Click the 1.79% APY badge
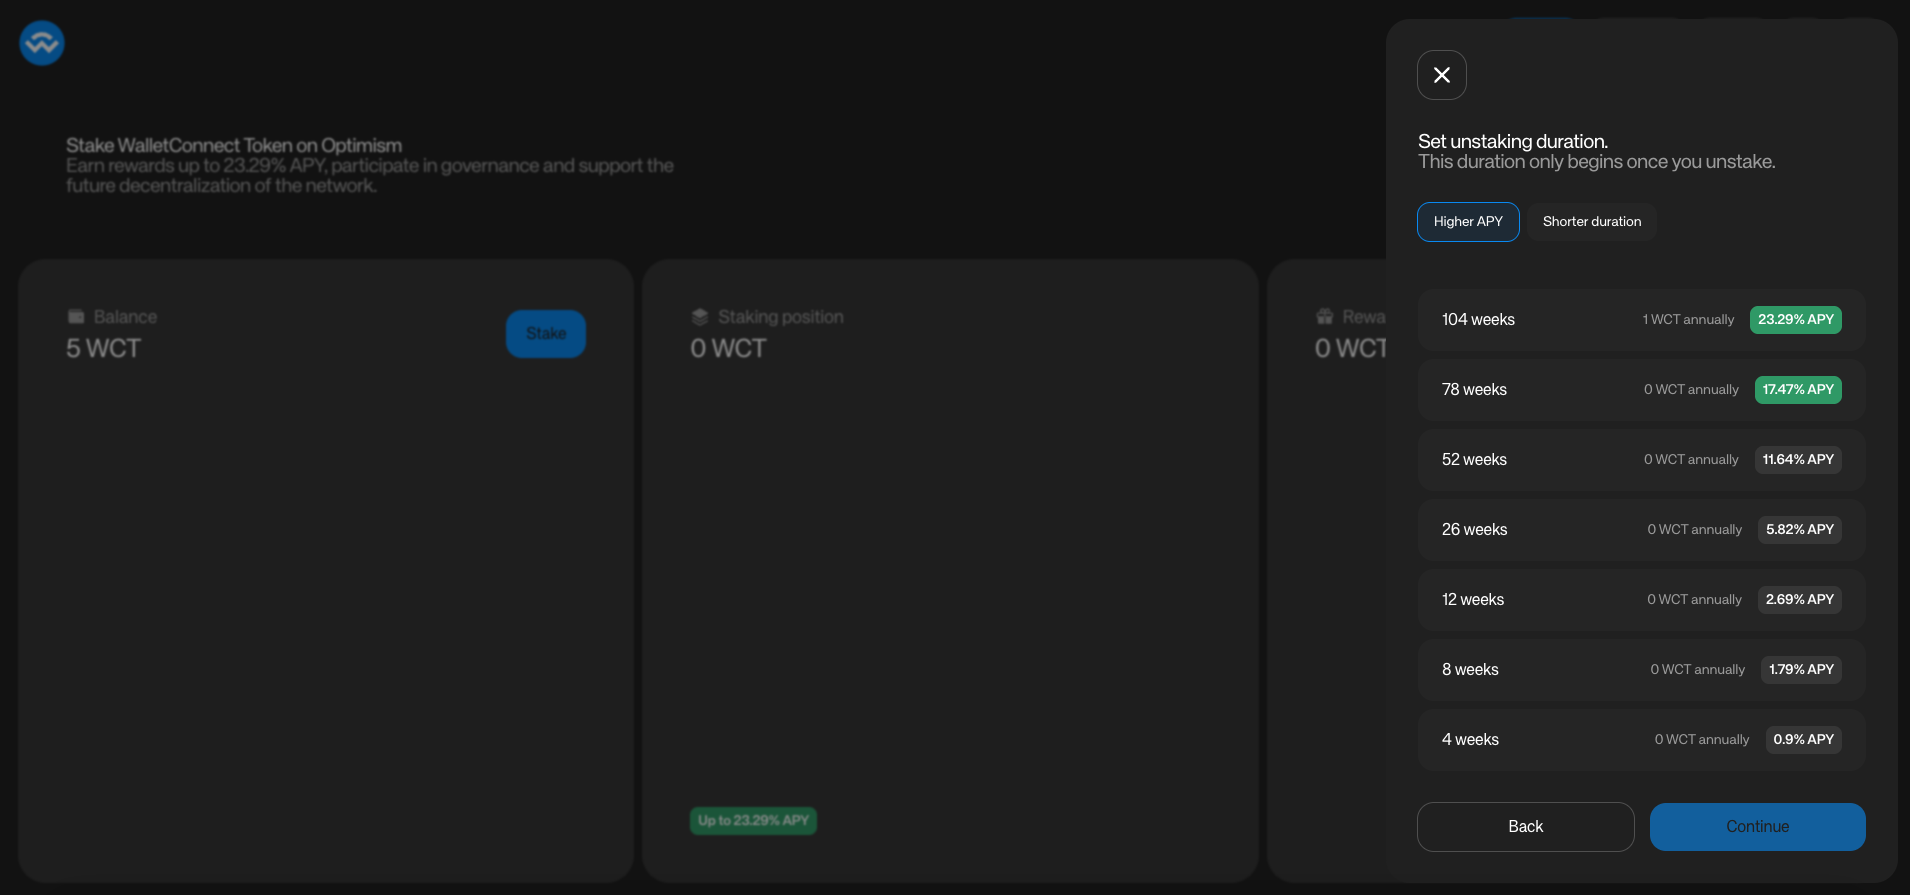Viewport: 1910px width, 895px height. click(x=1801, y=670)
